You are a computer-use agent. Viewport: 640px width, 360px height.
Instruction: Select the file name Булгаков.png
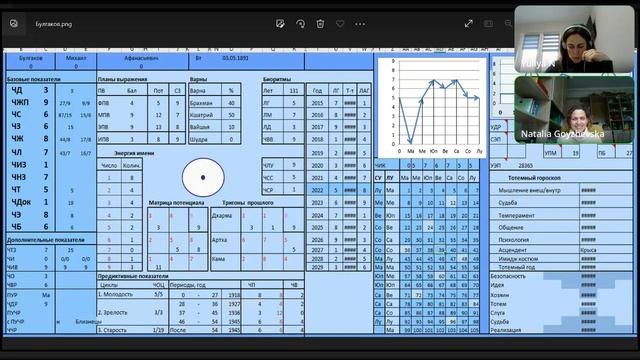(x=53, y=24)
